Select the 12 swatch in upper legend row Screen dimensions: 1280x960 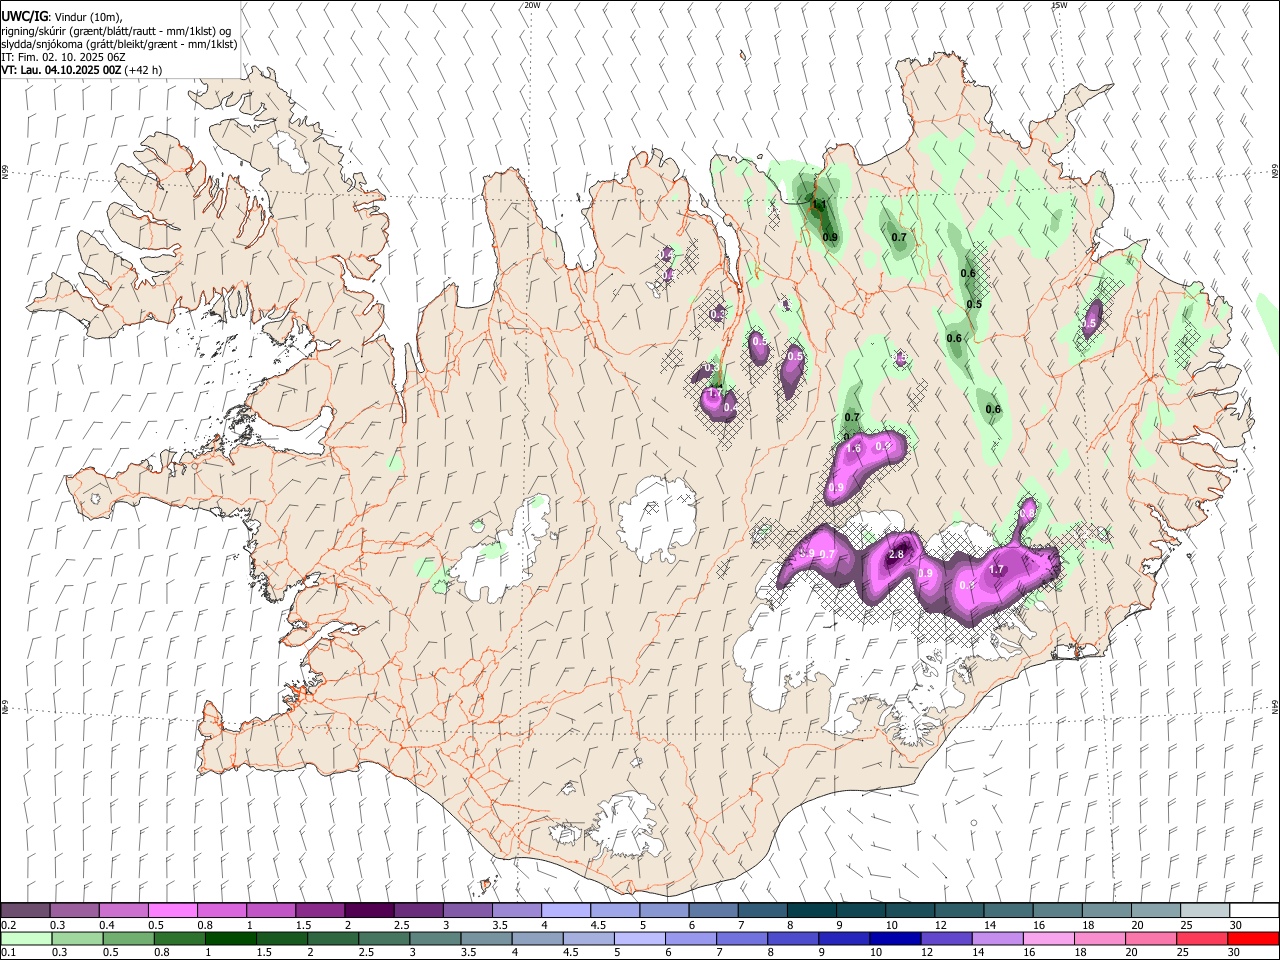point(958,911)
